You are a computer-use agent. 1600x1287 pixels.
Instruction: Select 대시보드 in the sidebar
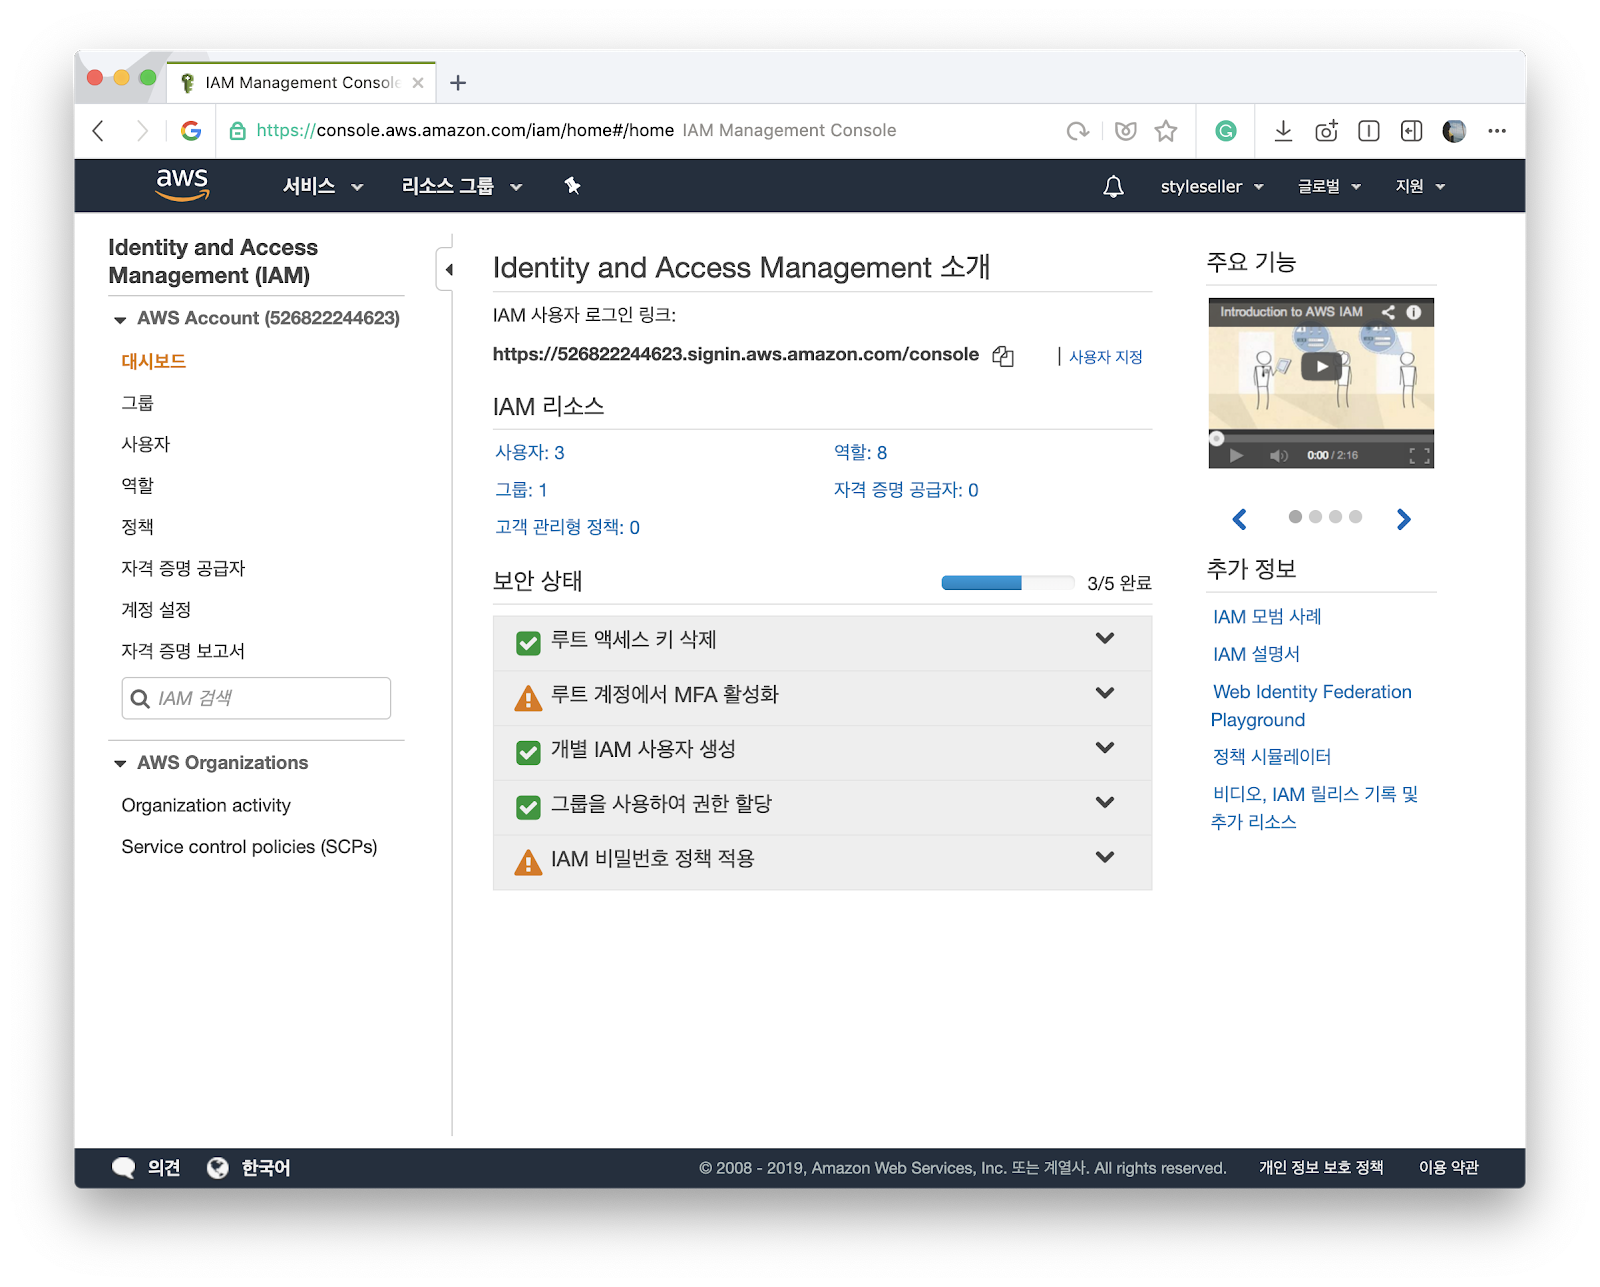tap(154, 362)
